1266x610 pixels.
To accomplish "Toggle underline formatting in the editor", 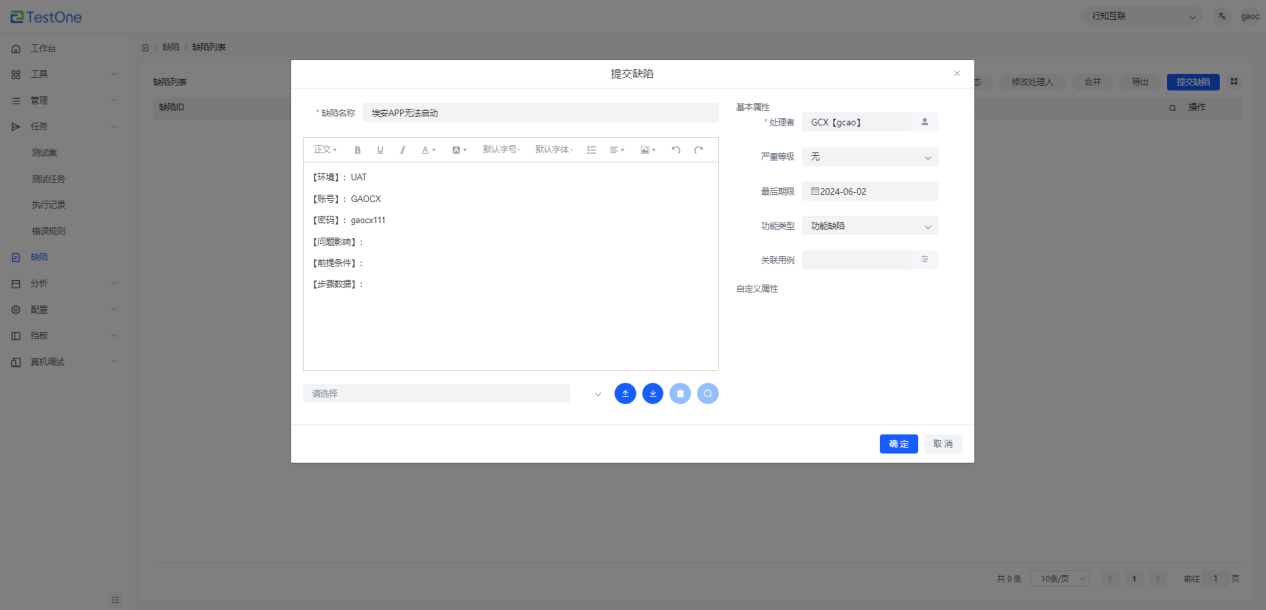I will [380, 150].
